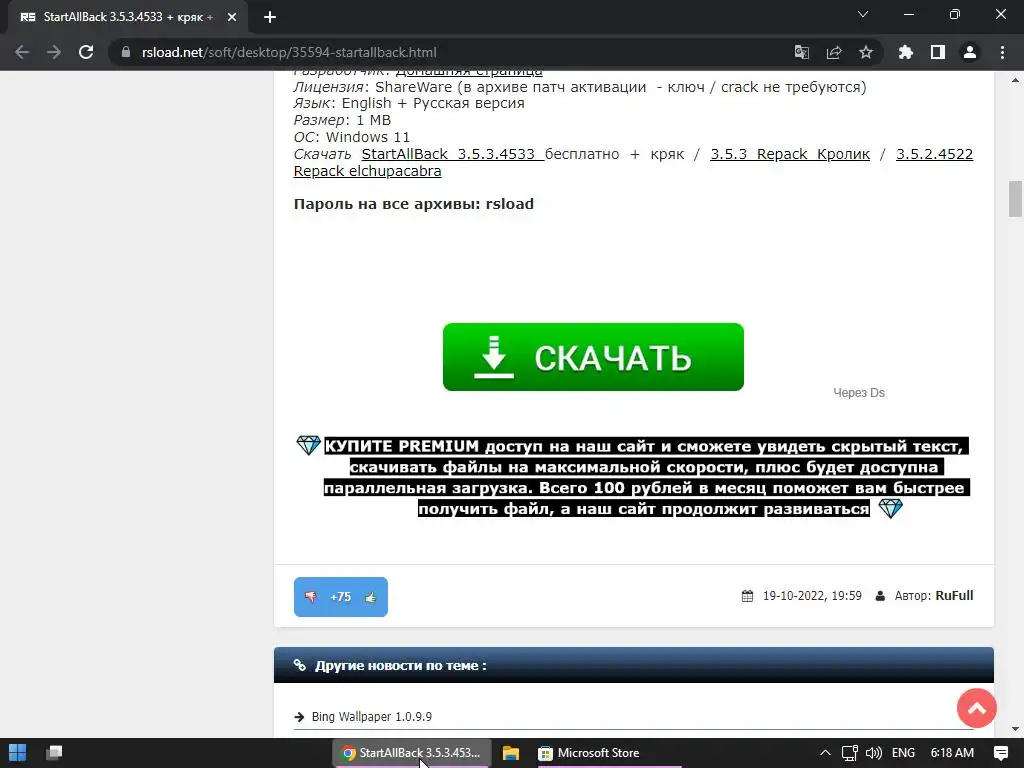Open Chrome three-dot menu
1024x768 pixels.
click(x=1002, y=52)
